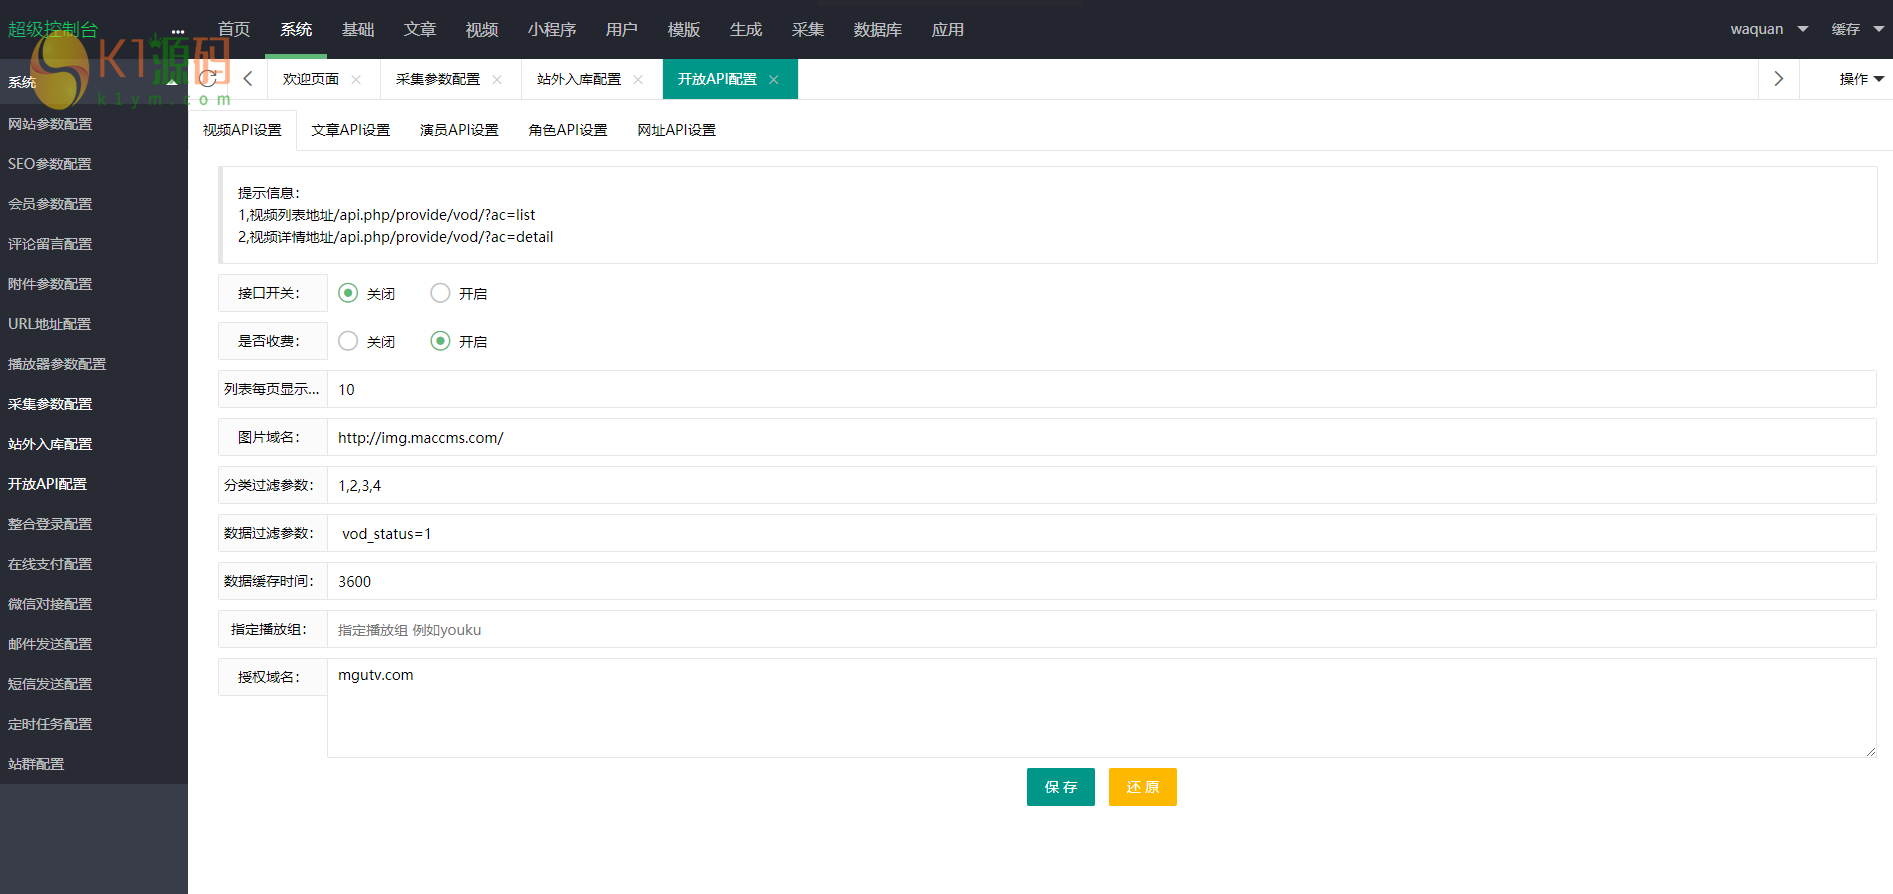The height and width of the screenshot is (894, 1893).
Task: Open the 缓存 dropdown
Action: point(1857,29)
